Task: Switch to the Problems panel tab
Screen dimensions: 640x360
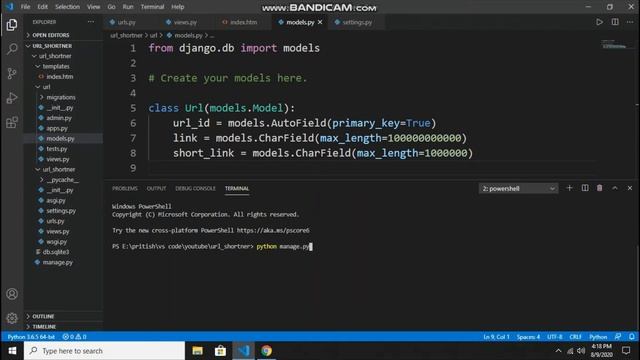Action: click(125, 189)
